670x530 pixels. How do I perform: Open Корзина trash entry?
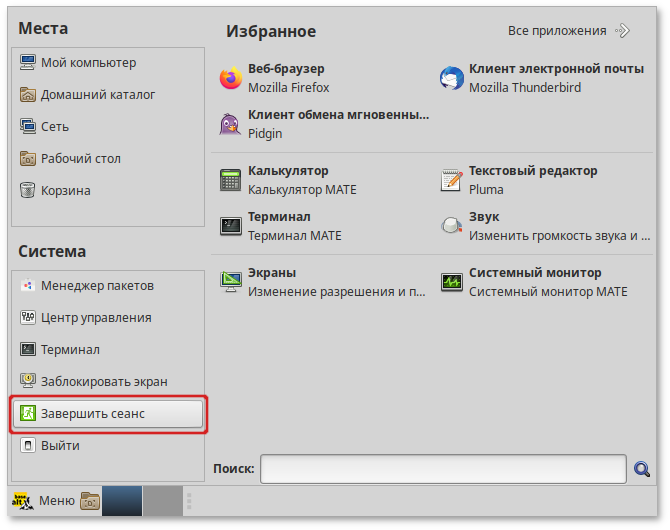65,191
